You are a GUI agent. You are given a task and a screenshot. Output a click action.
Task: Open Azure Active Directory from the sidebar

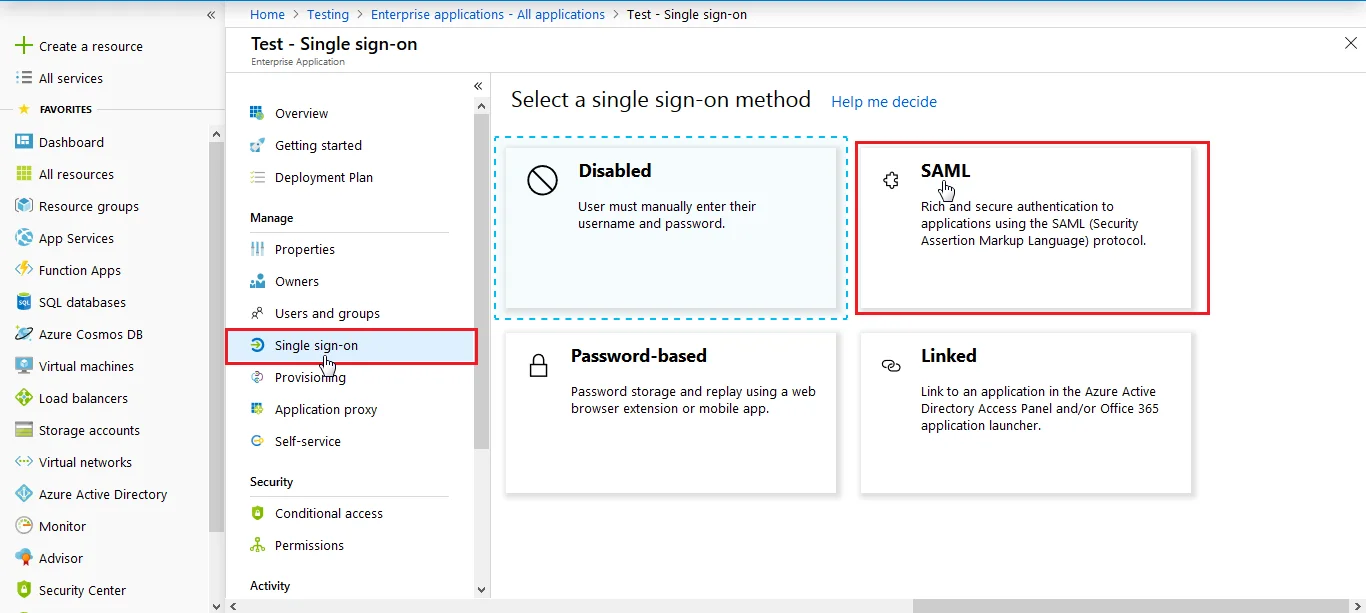(x=99, y=493)
